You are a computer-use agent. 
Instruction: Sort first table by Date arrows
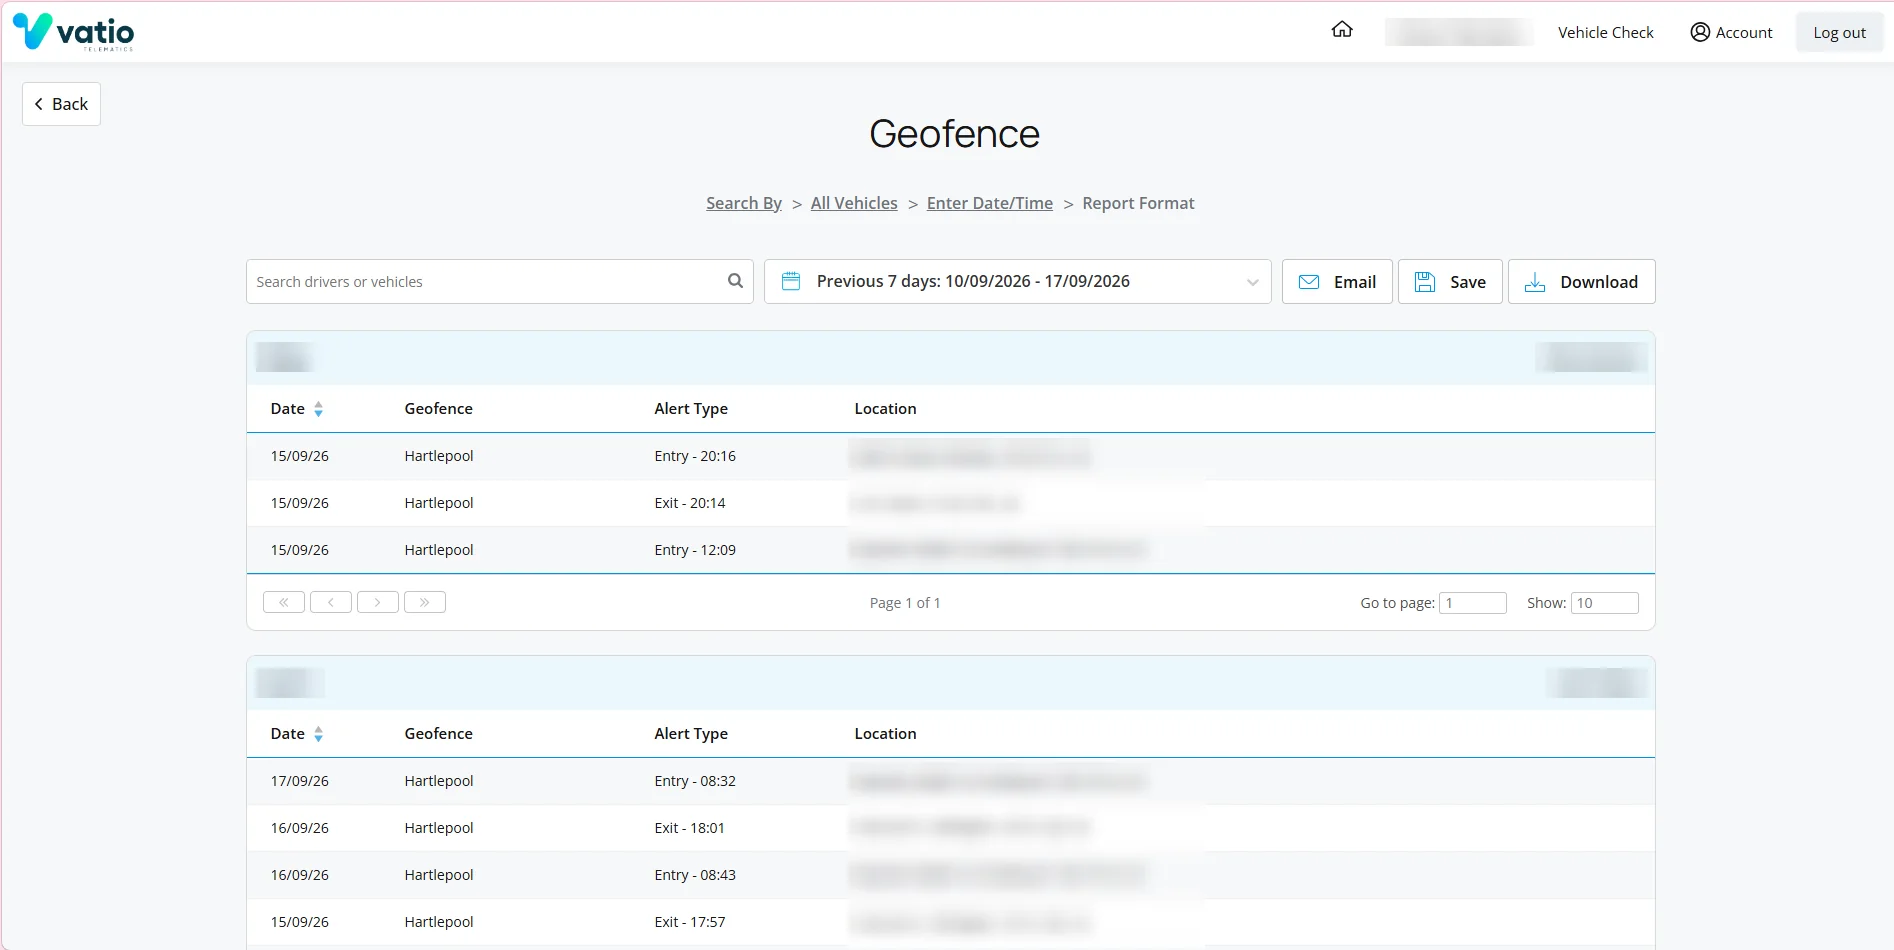coord(318,409)
